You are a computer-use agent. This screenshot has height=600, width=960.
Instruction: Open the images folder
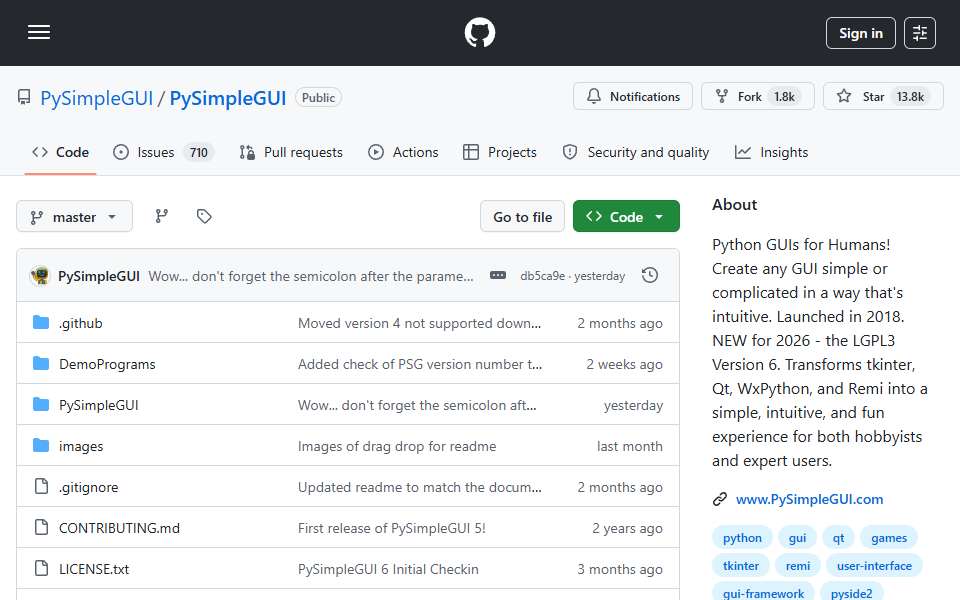81,446
